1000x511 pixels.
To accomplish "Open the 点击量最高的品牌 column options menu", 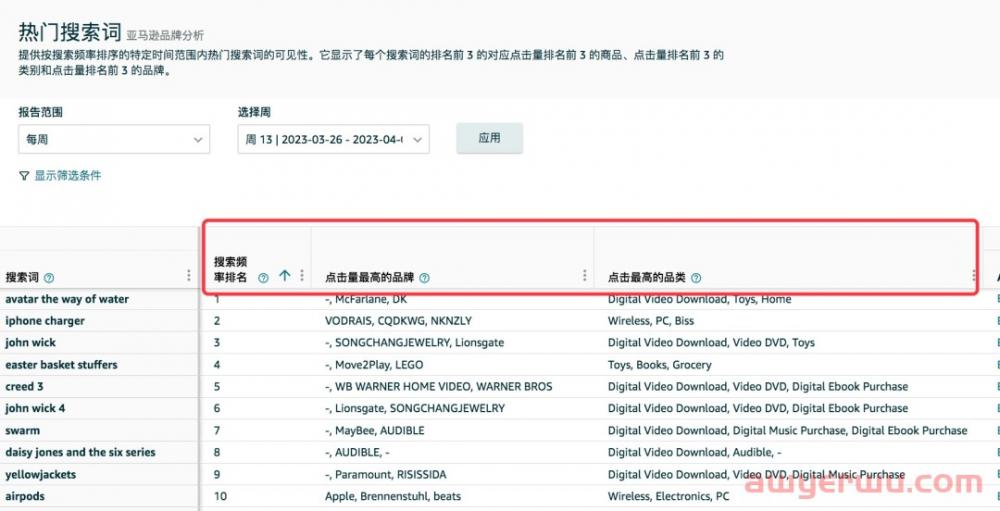I will pyautogui.click(x=584, y=276).
